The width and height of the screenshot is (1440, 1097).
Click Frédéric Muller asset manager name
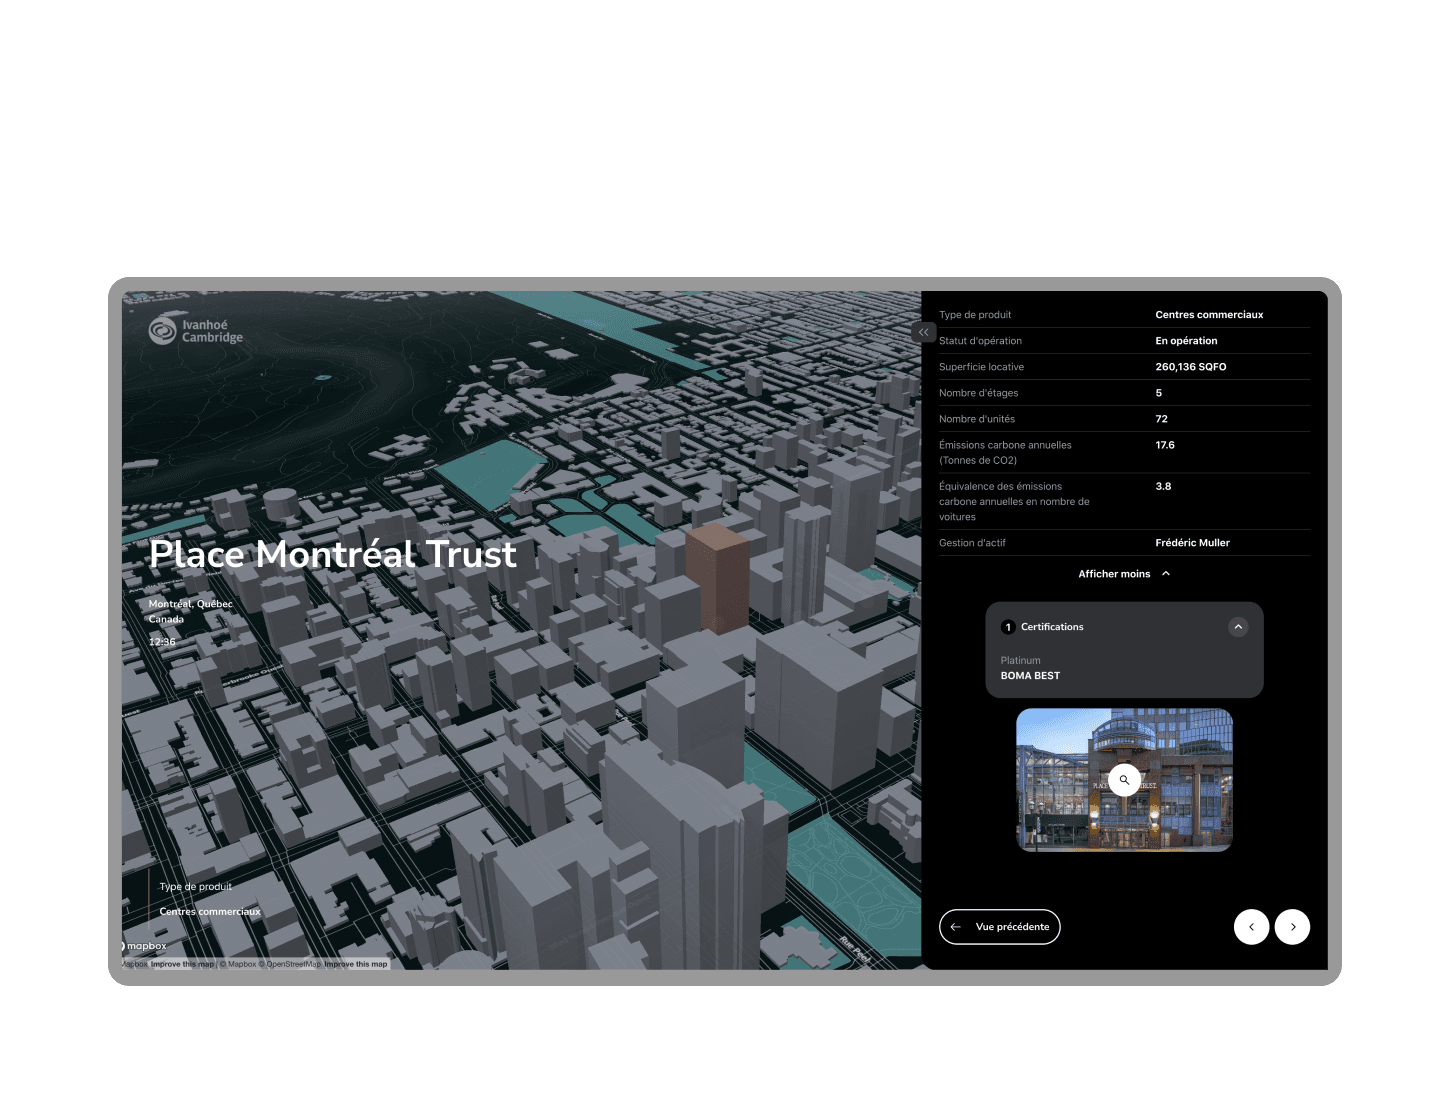1192,543
